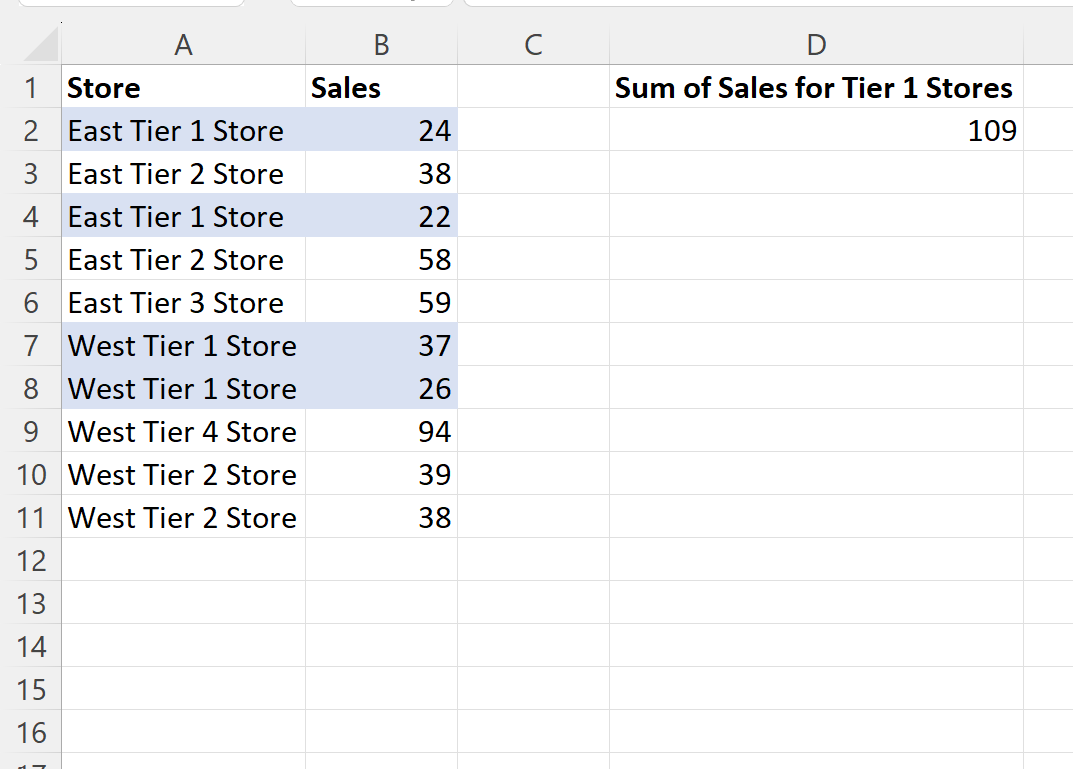Select the highlighted West Tier 1 Store cell

(x=183, y=345)
